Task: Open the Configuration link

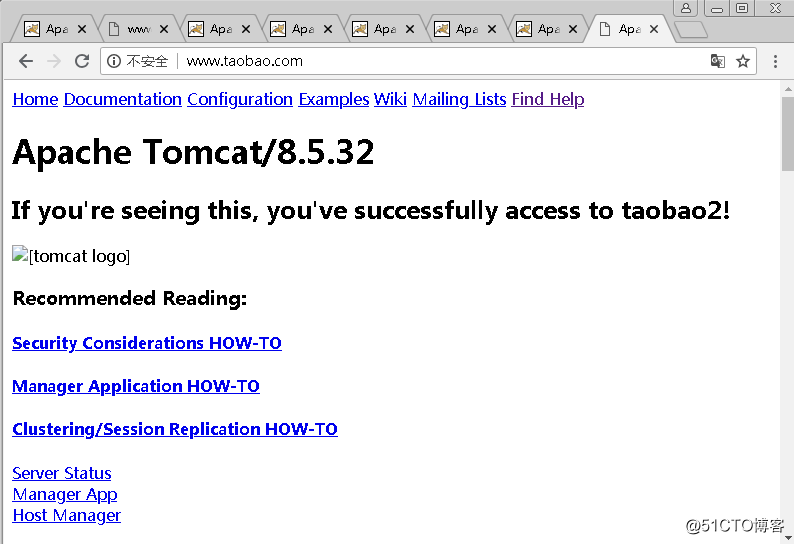Action: tap(240, 99)
